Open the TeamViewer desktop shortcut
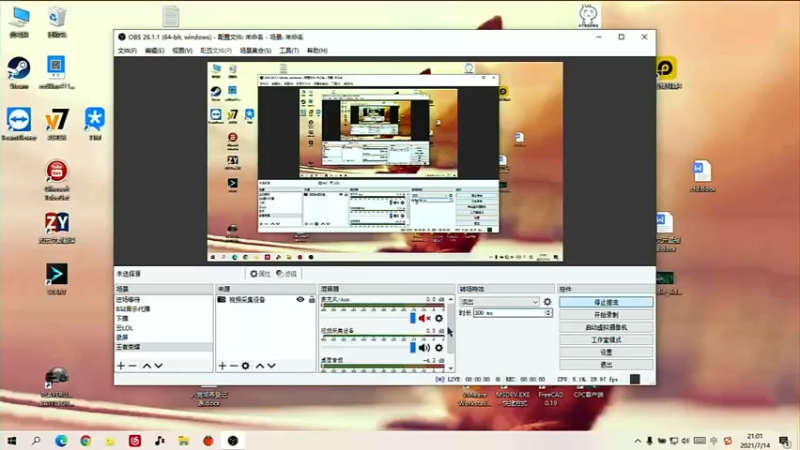The height and width of the screenshot is (450, 800). pyautogui.click(x=19, y=124)
